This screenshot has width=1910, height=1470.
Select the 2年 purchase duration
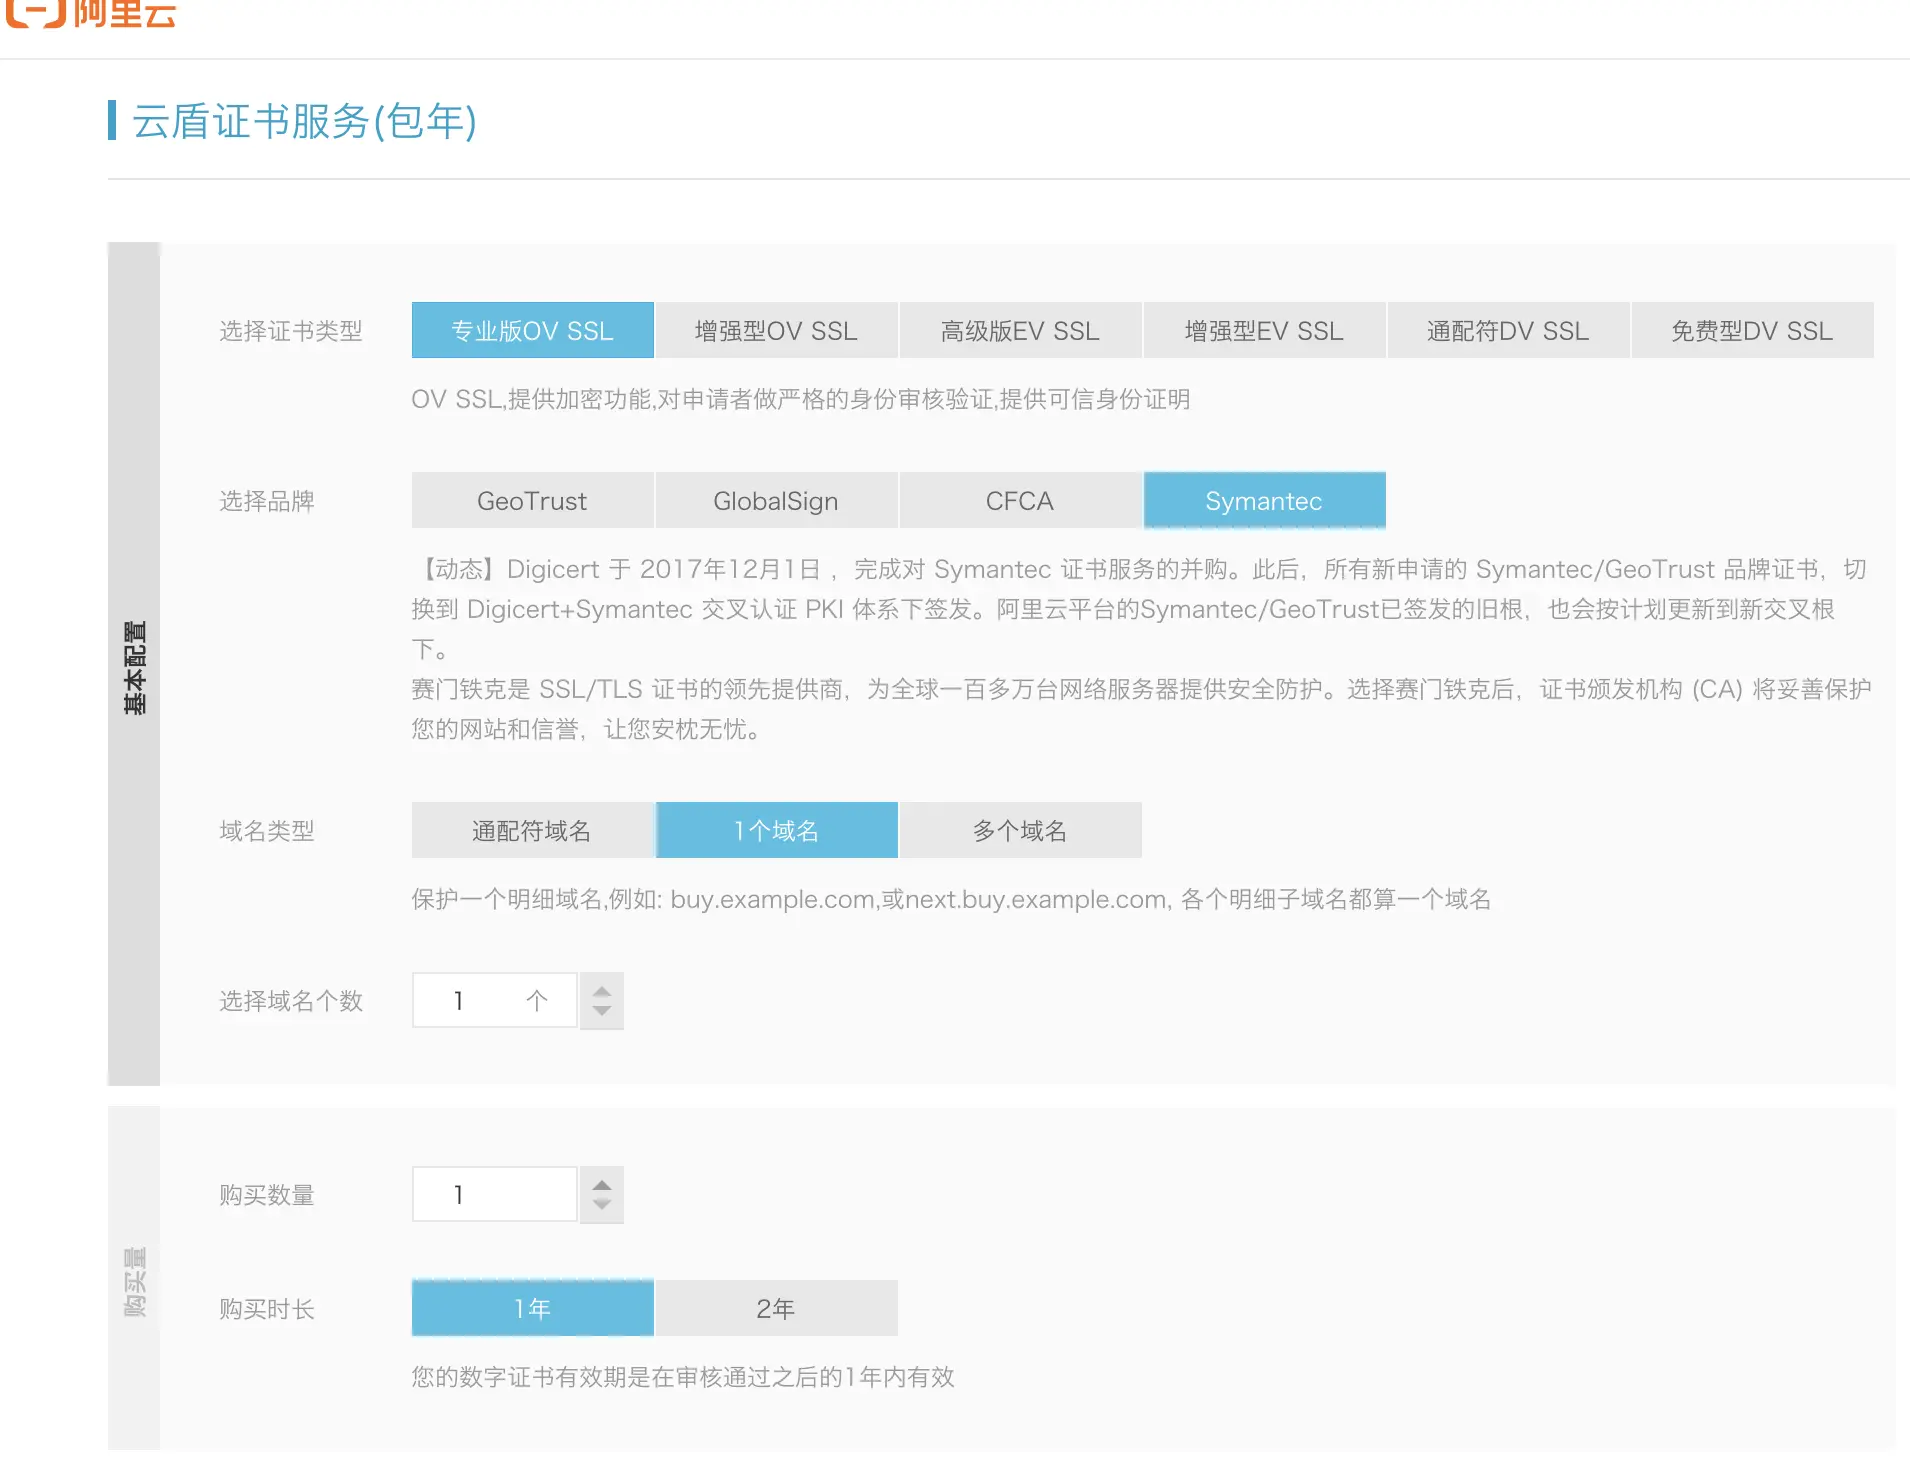tap(776, 1308)
